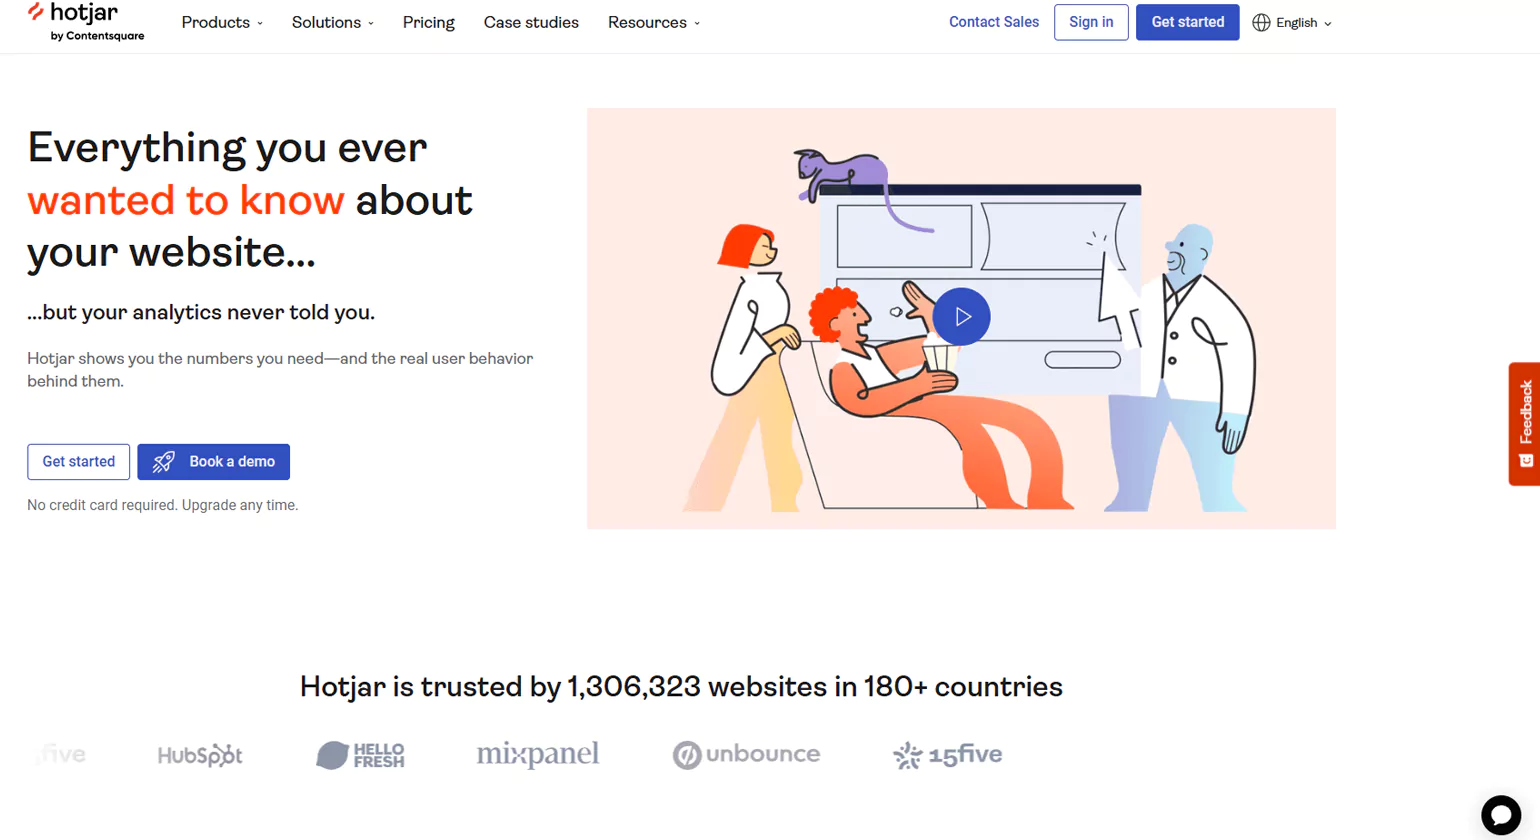Play the video with the play button
The image size is (1540, 840).
[x=962, y=317]
